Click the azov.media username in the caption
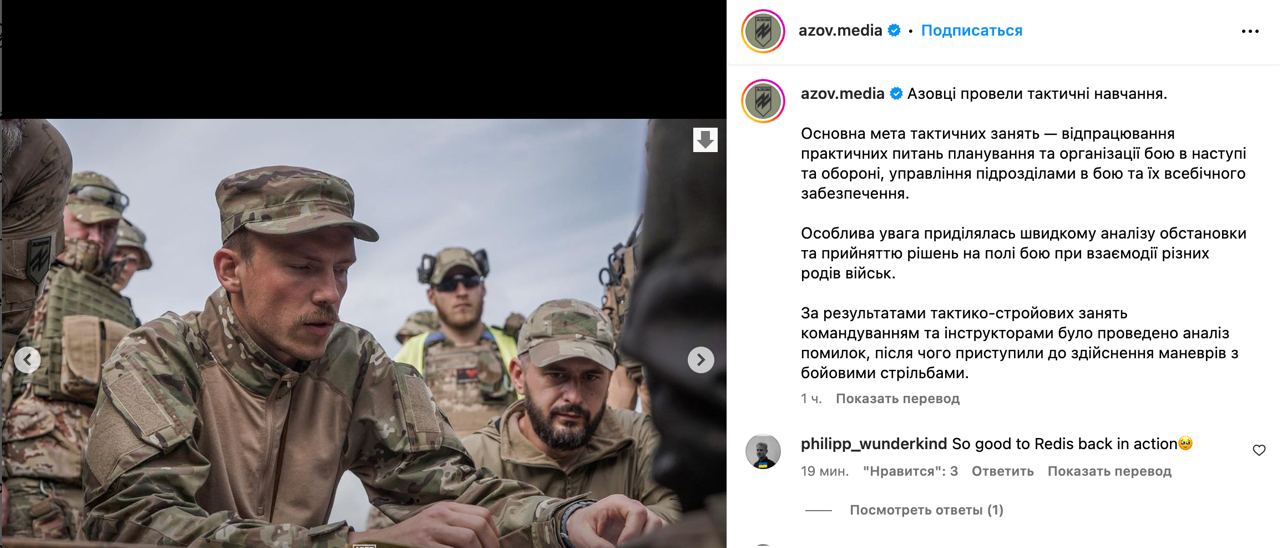1280x548 pixels. tap(843, 93)
